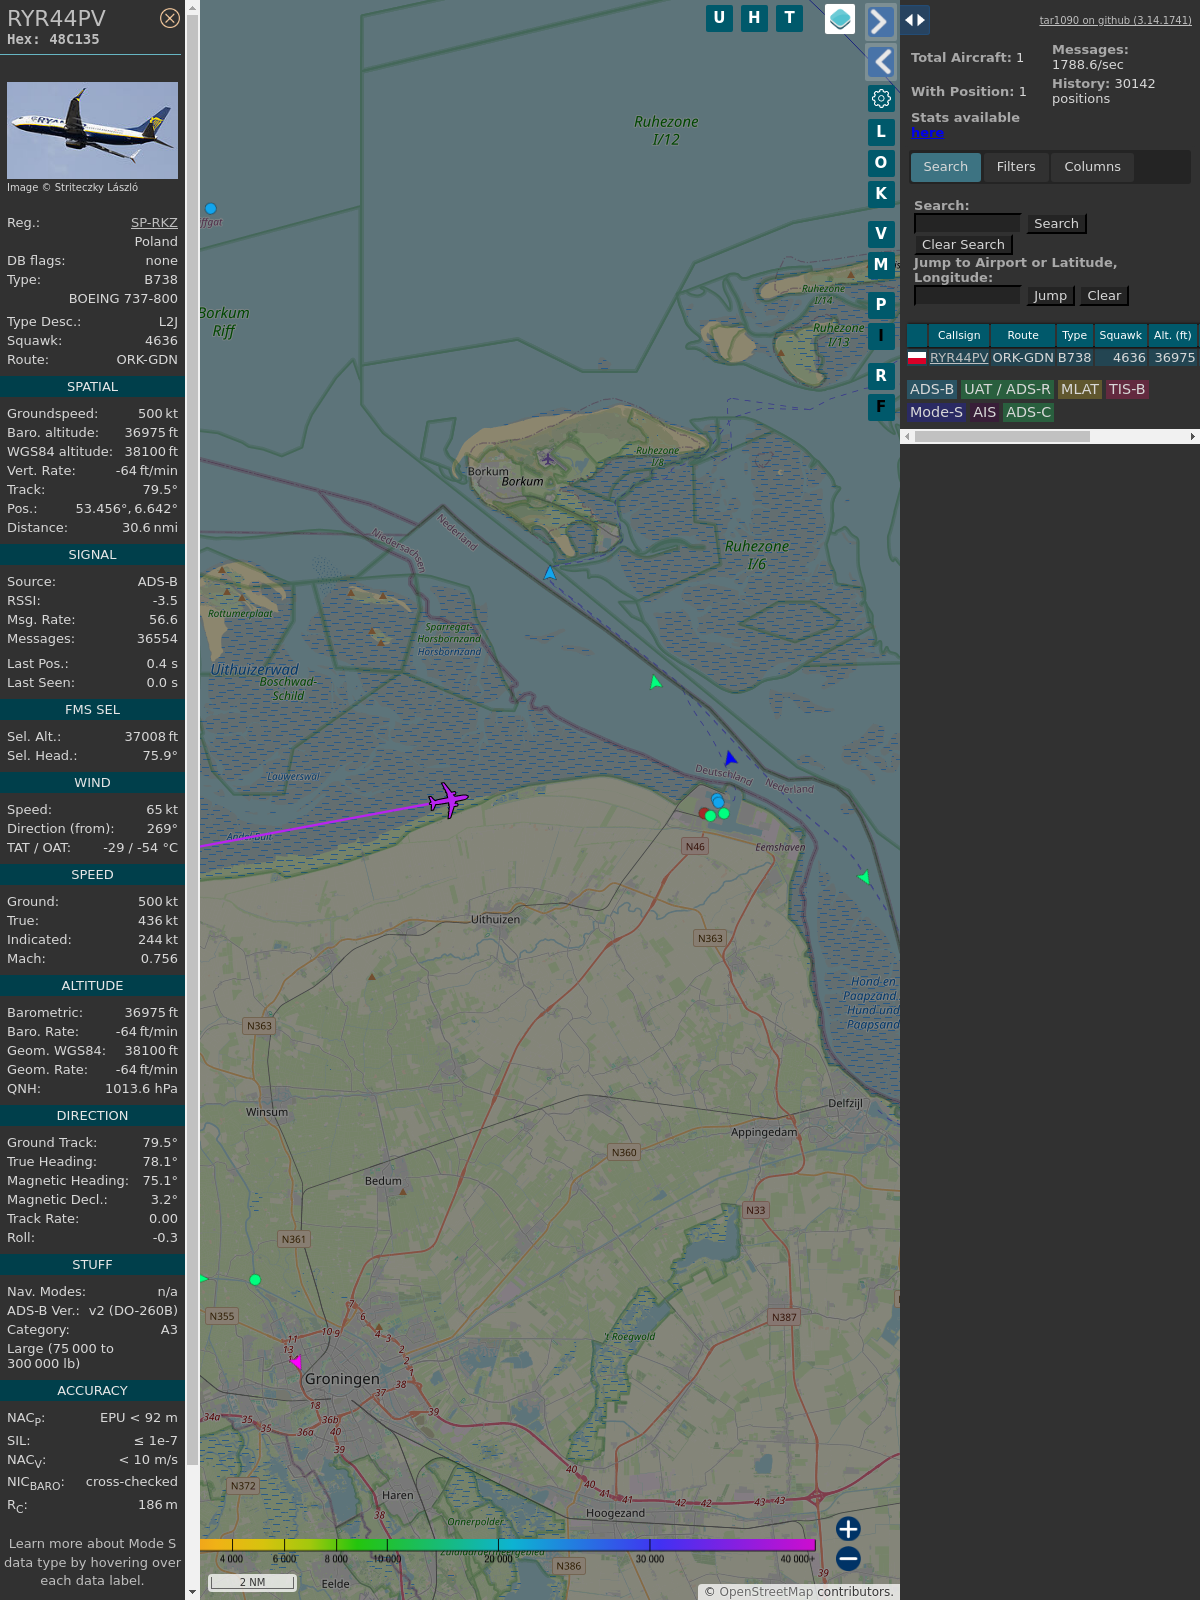This screenshot has width=1200, height=1600.
Task: Toggle ADS-C source legend filter
Action: click(x=1029, y=413)
